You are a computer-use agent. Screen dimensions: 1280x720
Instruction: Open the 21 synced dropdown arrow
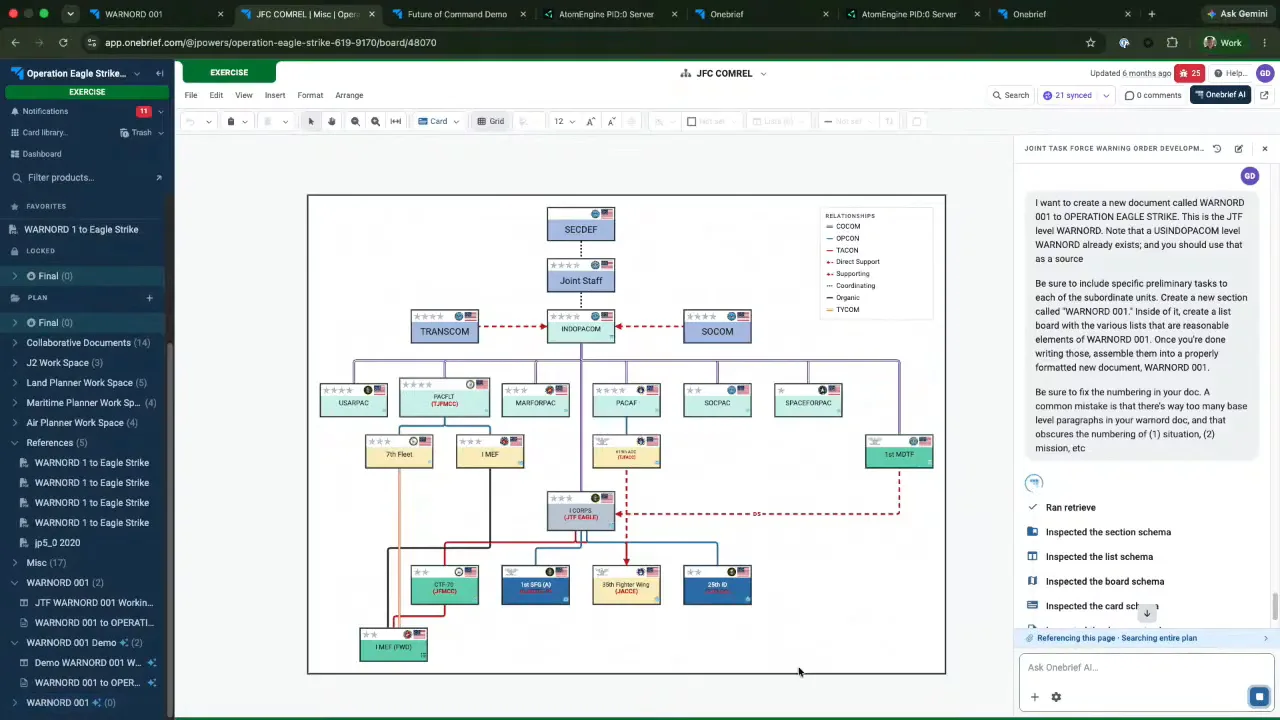1106,95
